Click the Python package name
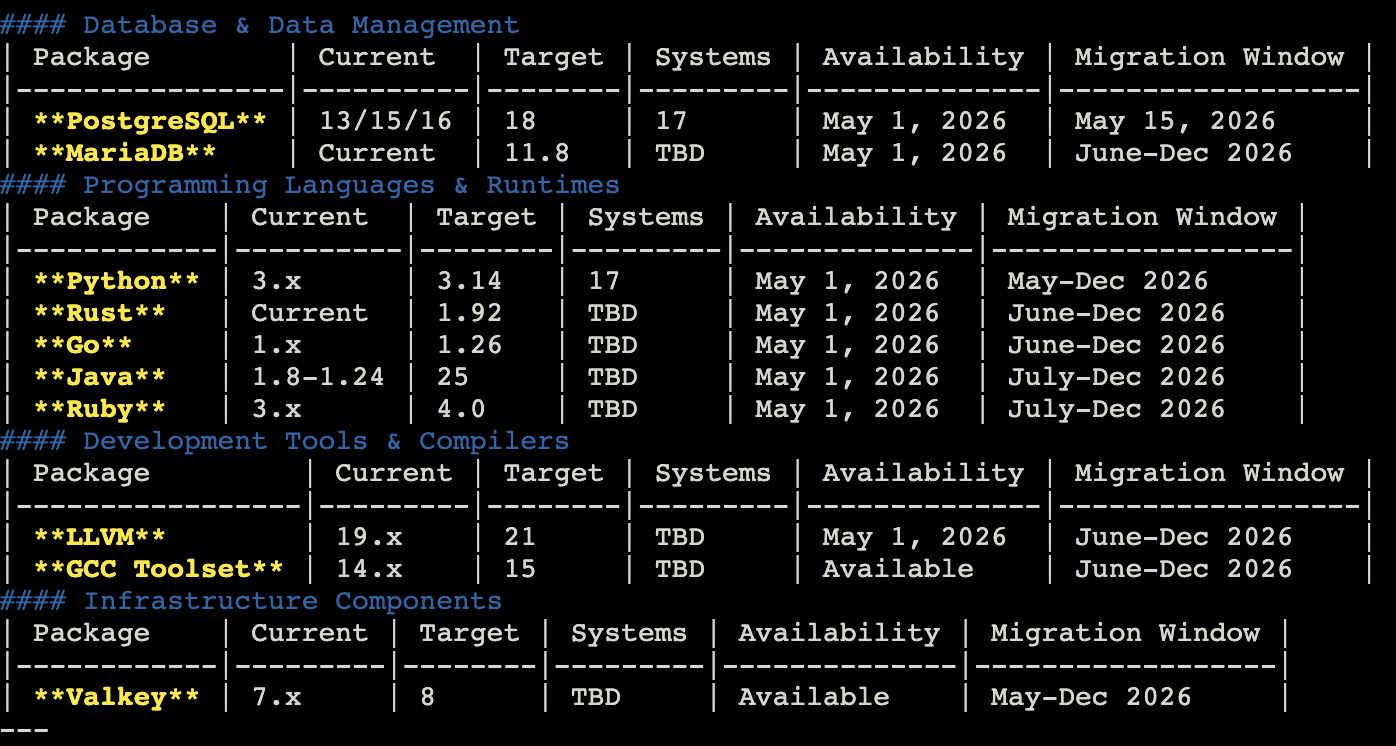The image size is (1396, 746). [x=116, y=281]
